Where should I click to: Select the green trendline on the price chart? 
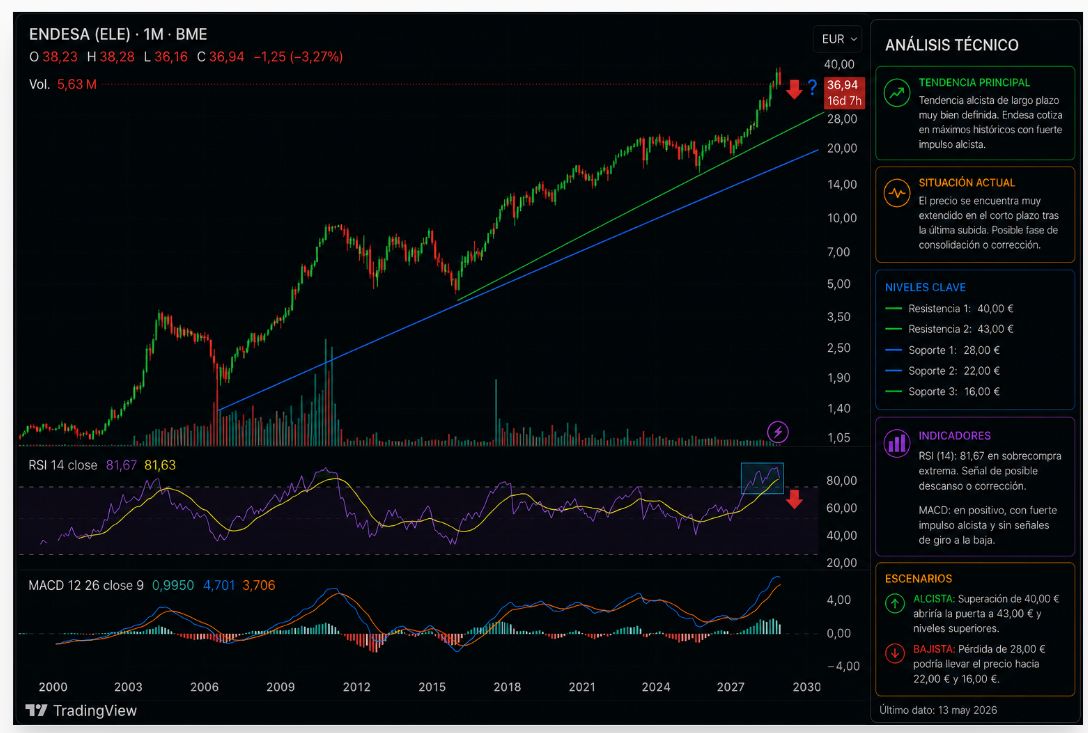coord(638,206)
